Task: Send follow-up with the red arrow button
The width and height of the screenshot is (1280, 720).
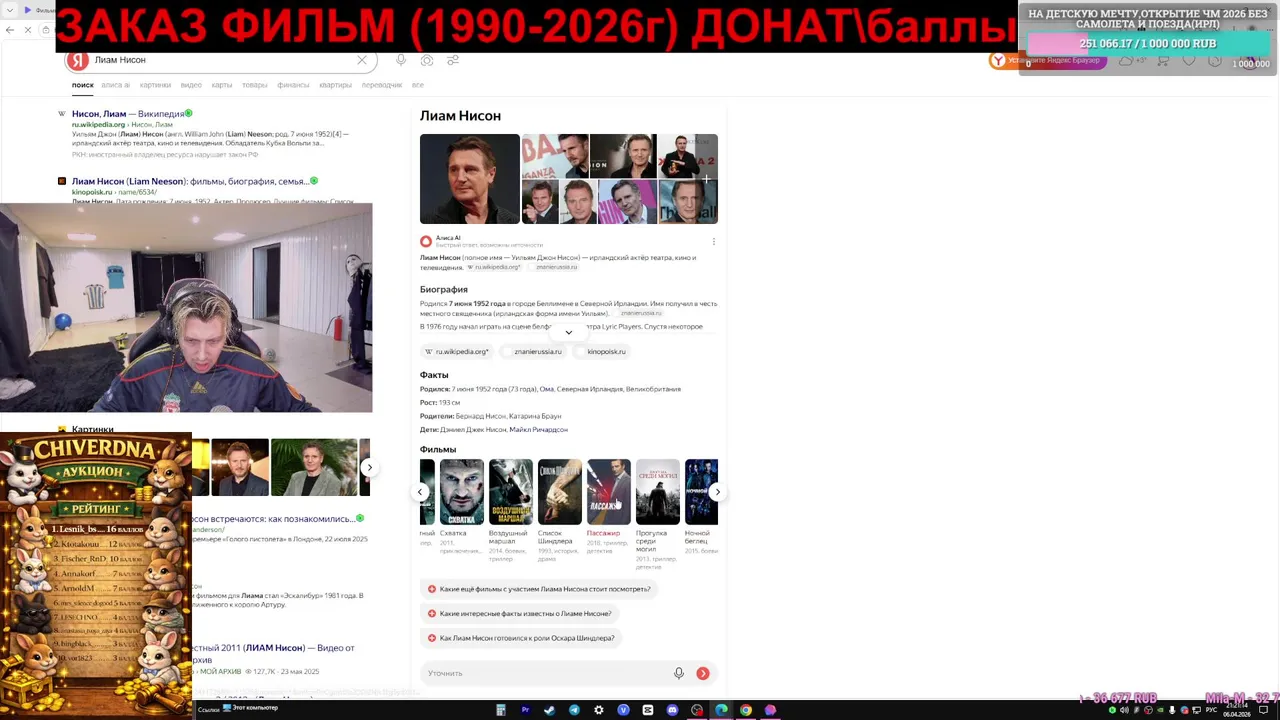Action: coord(703,673)
